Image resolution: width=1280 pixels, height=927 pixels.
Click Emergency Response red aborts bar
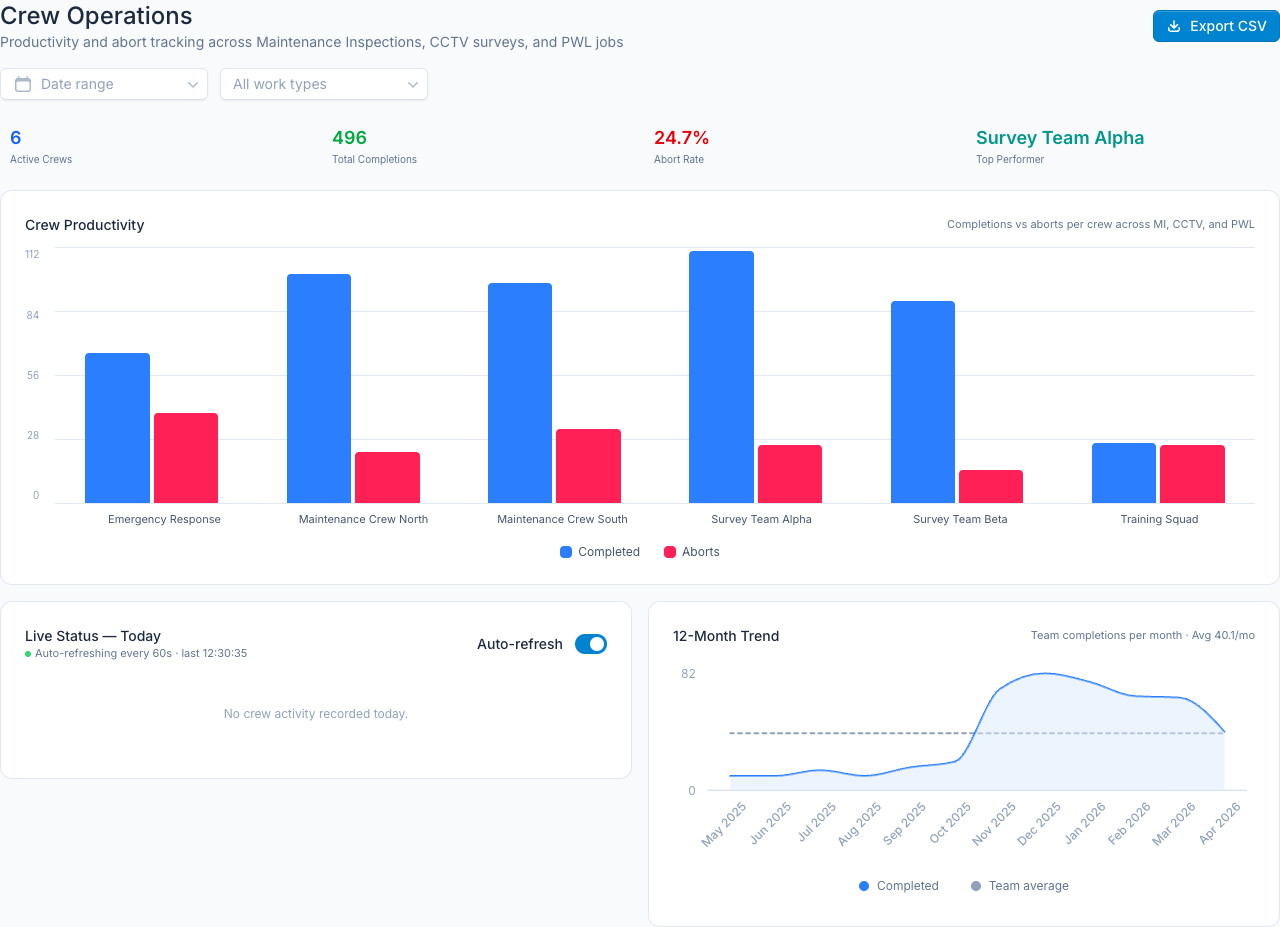pyautogui.click(x=186, y=458)
